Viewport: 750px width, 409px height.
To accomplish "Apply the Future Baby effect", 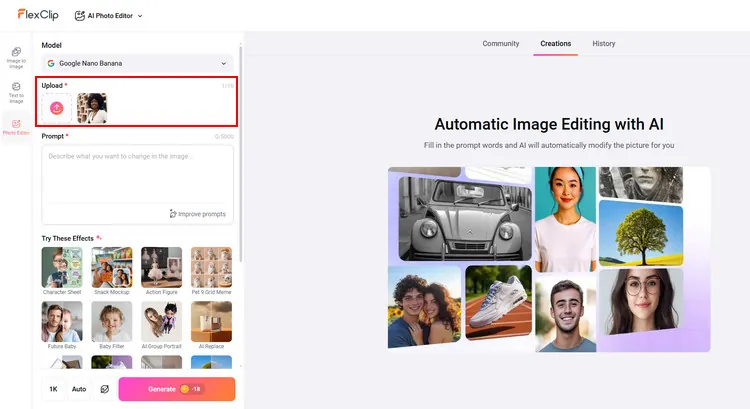I will click(x=62, y=325).
